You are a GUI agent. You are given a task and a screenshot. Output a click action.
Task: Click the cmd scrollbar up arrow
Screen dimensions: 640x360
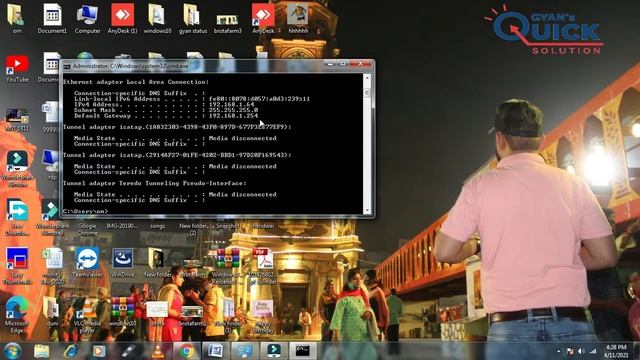[367, 78]
